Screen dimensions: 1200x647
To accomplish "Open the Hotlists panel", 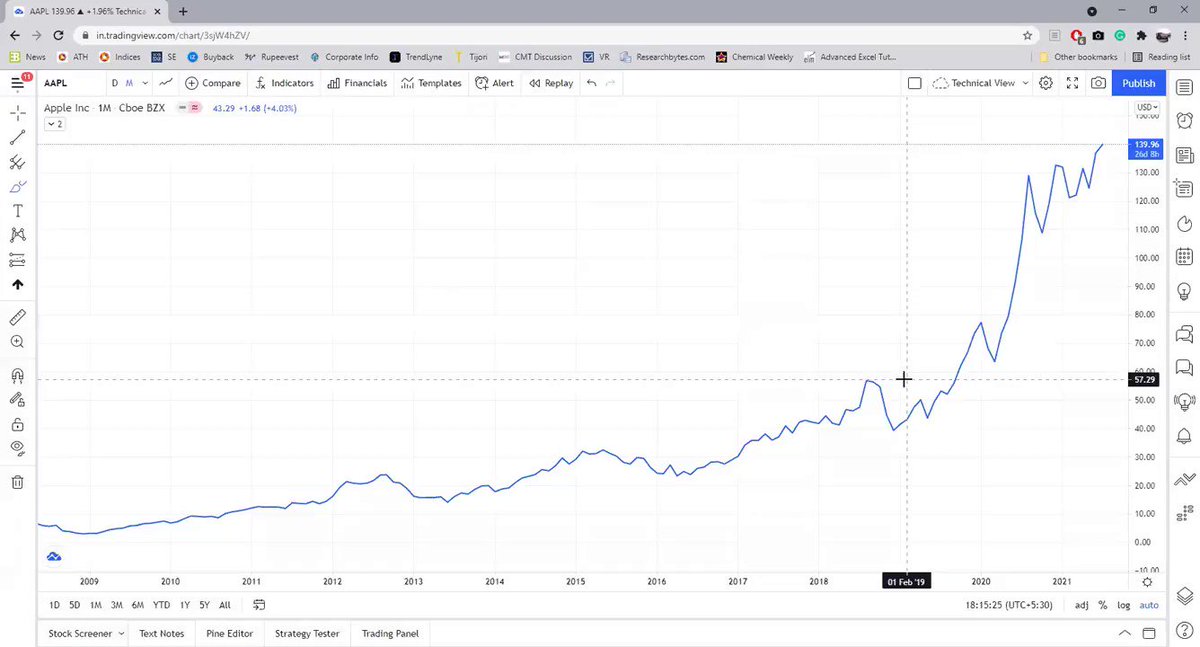I will (x=1185, y=222).
